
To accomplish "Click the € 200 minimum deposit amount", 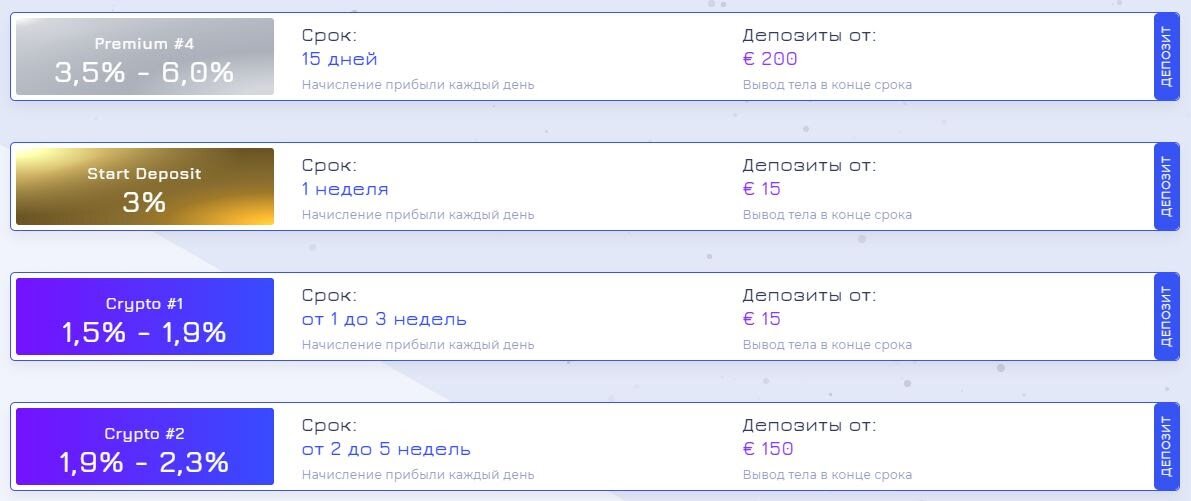I will click(770, 59).
